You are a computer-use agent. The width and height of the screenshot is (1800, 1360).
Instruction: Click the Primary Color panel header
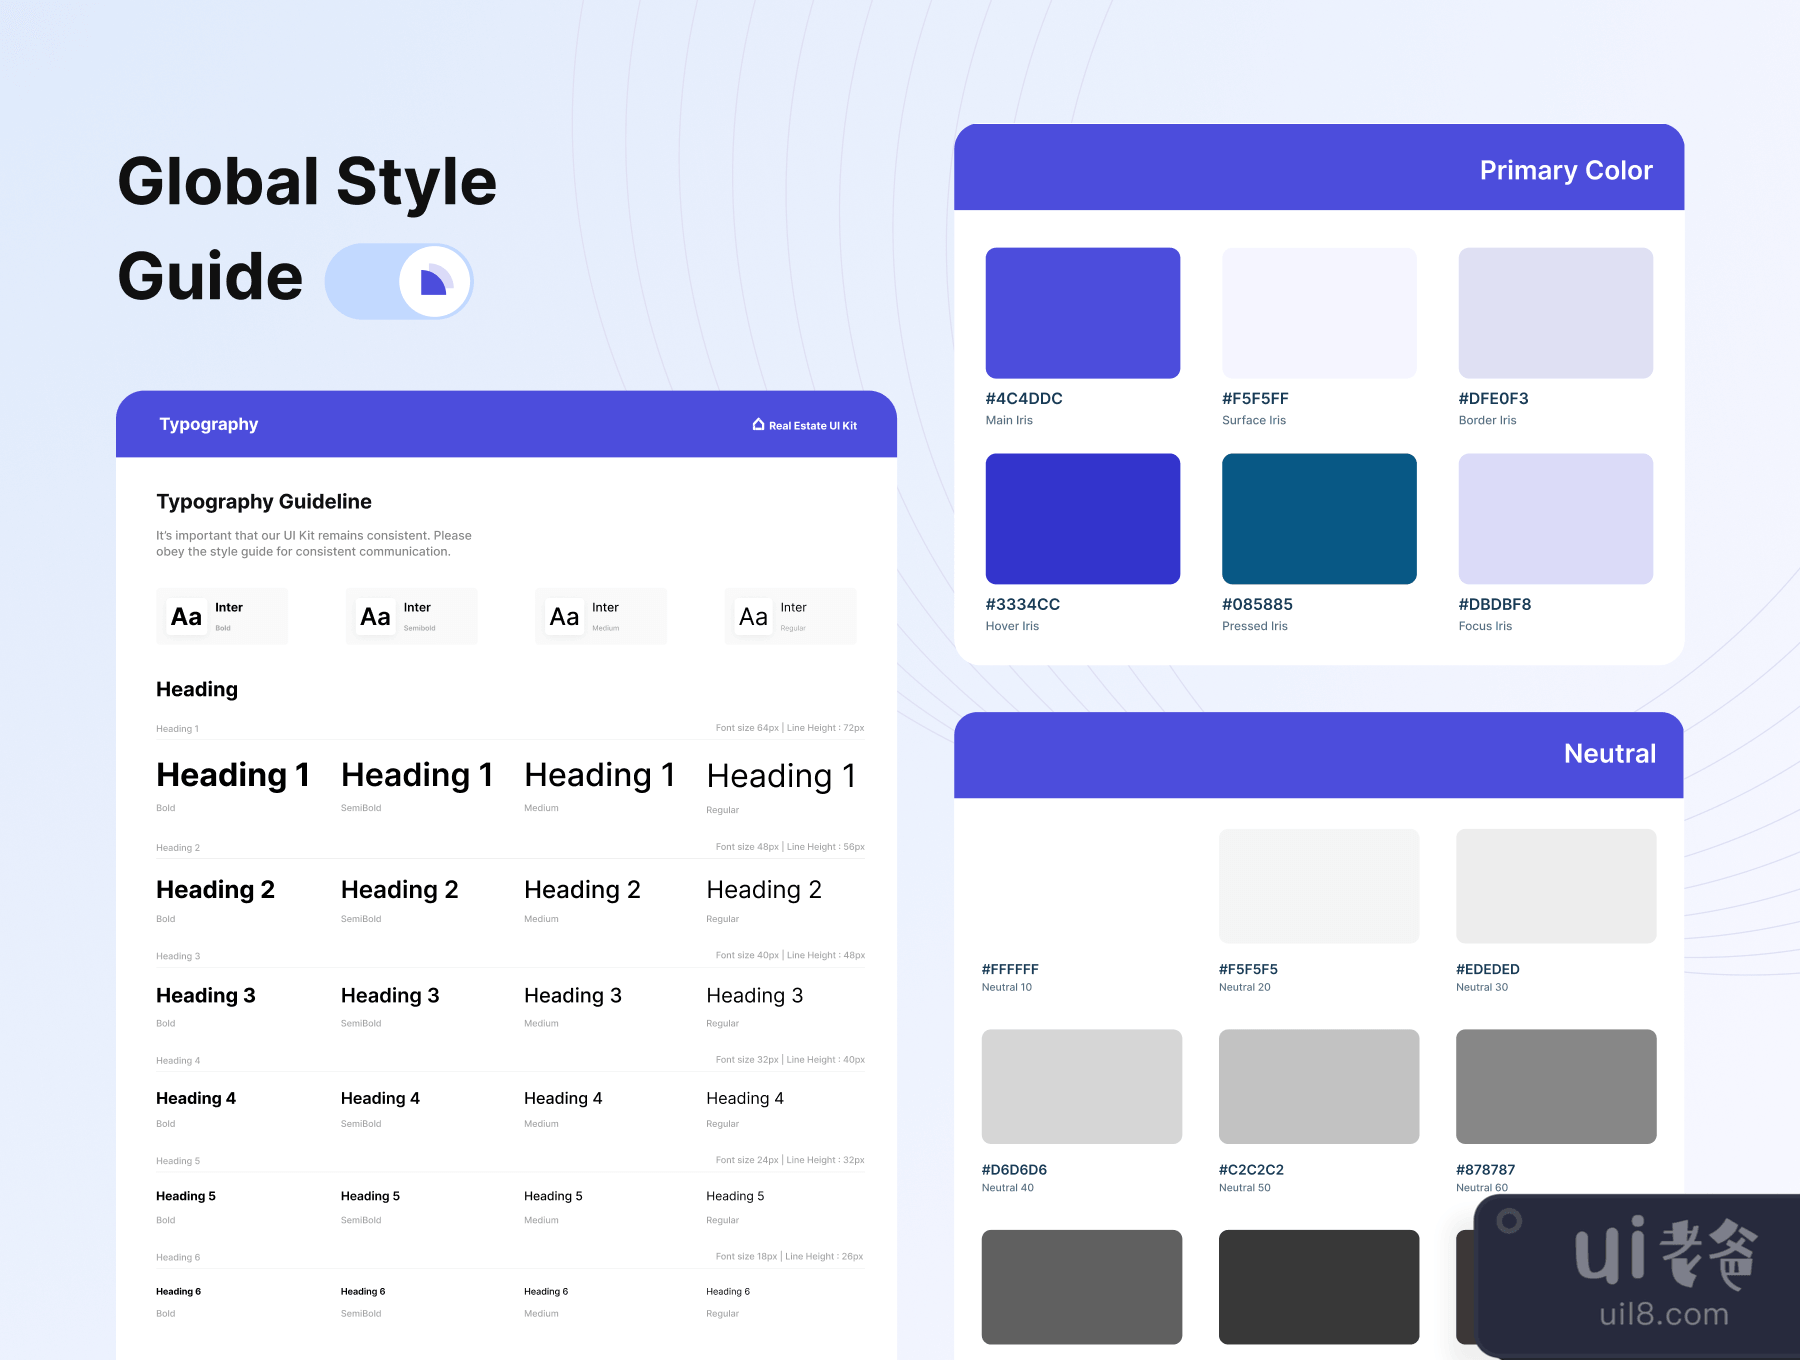click(x=1565, y=170)
